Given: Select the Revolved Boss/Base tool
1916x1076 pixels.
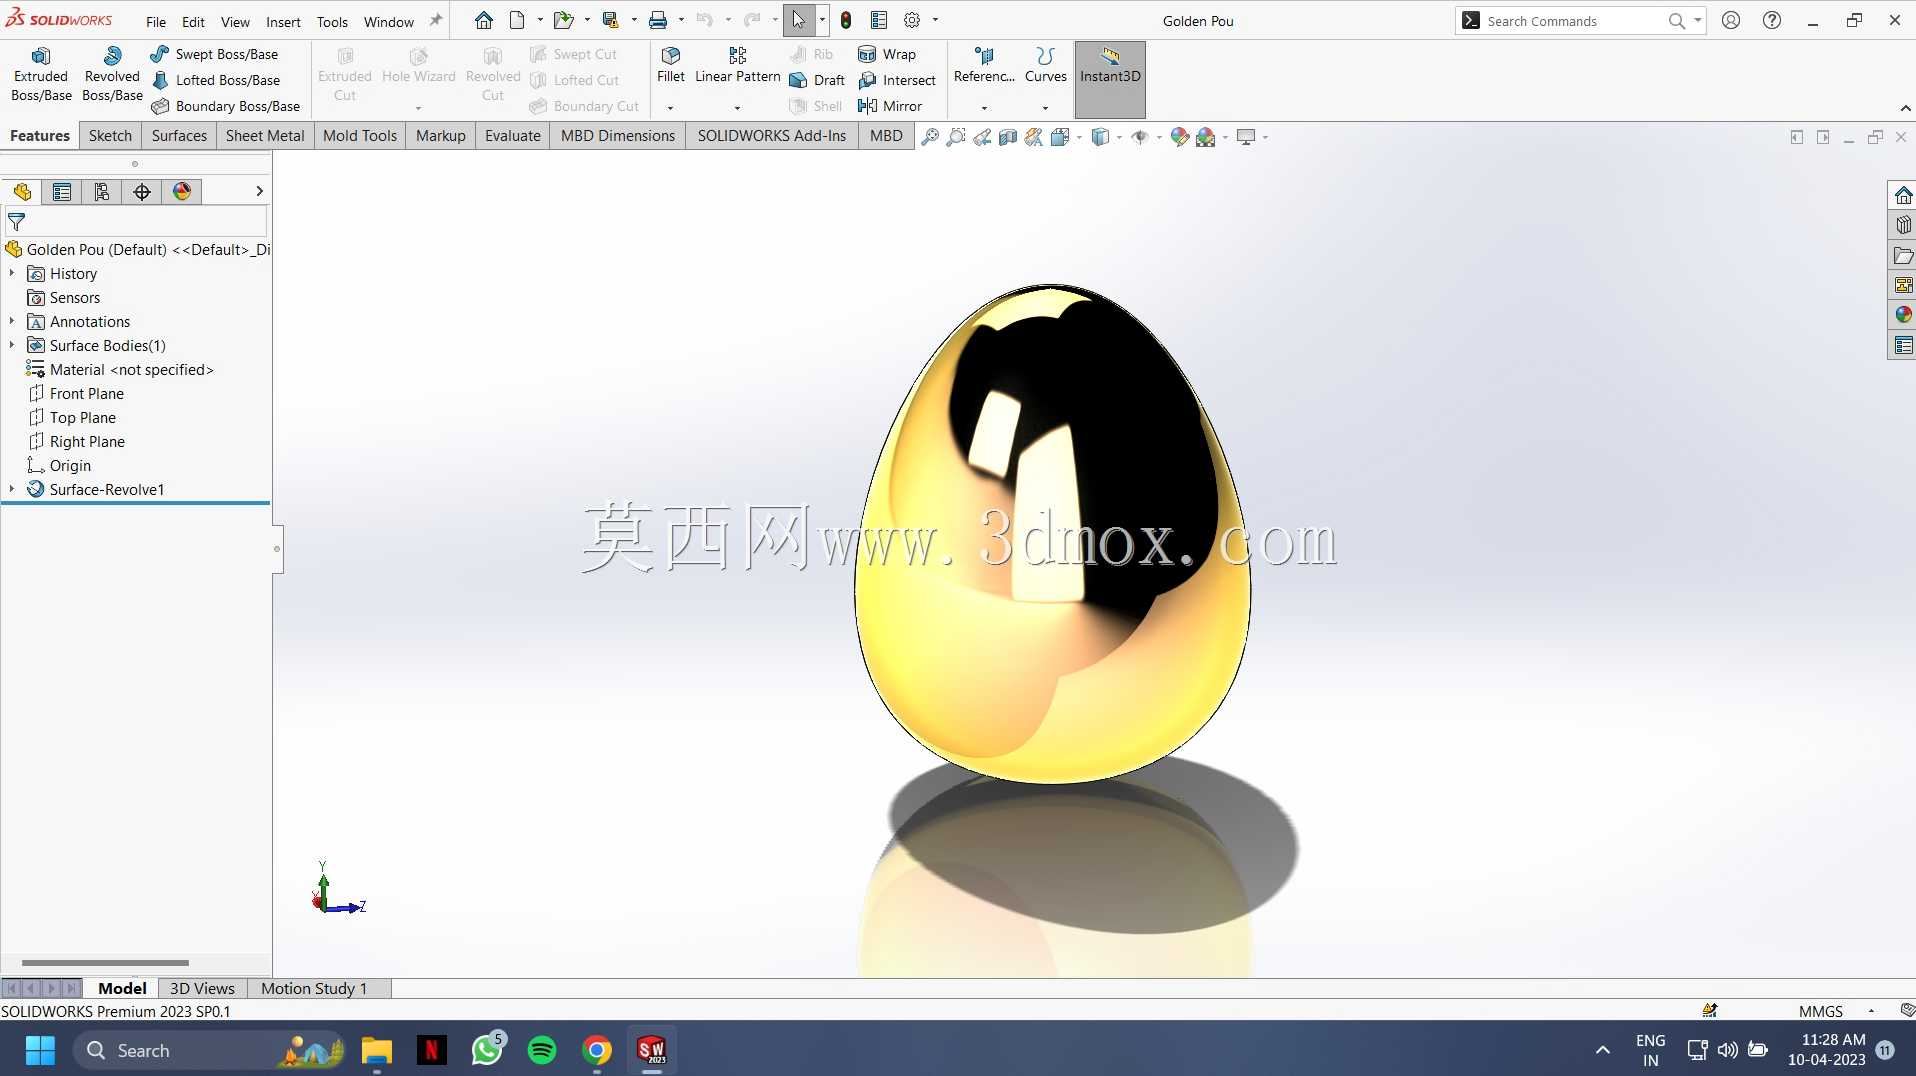Looking at the screenshot, I should [112, 75].
